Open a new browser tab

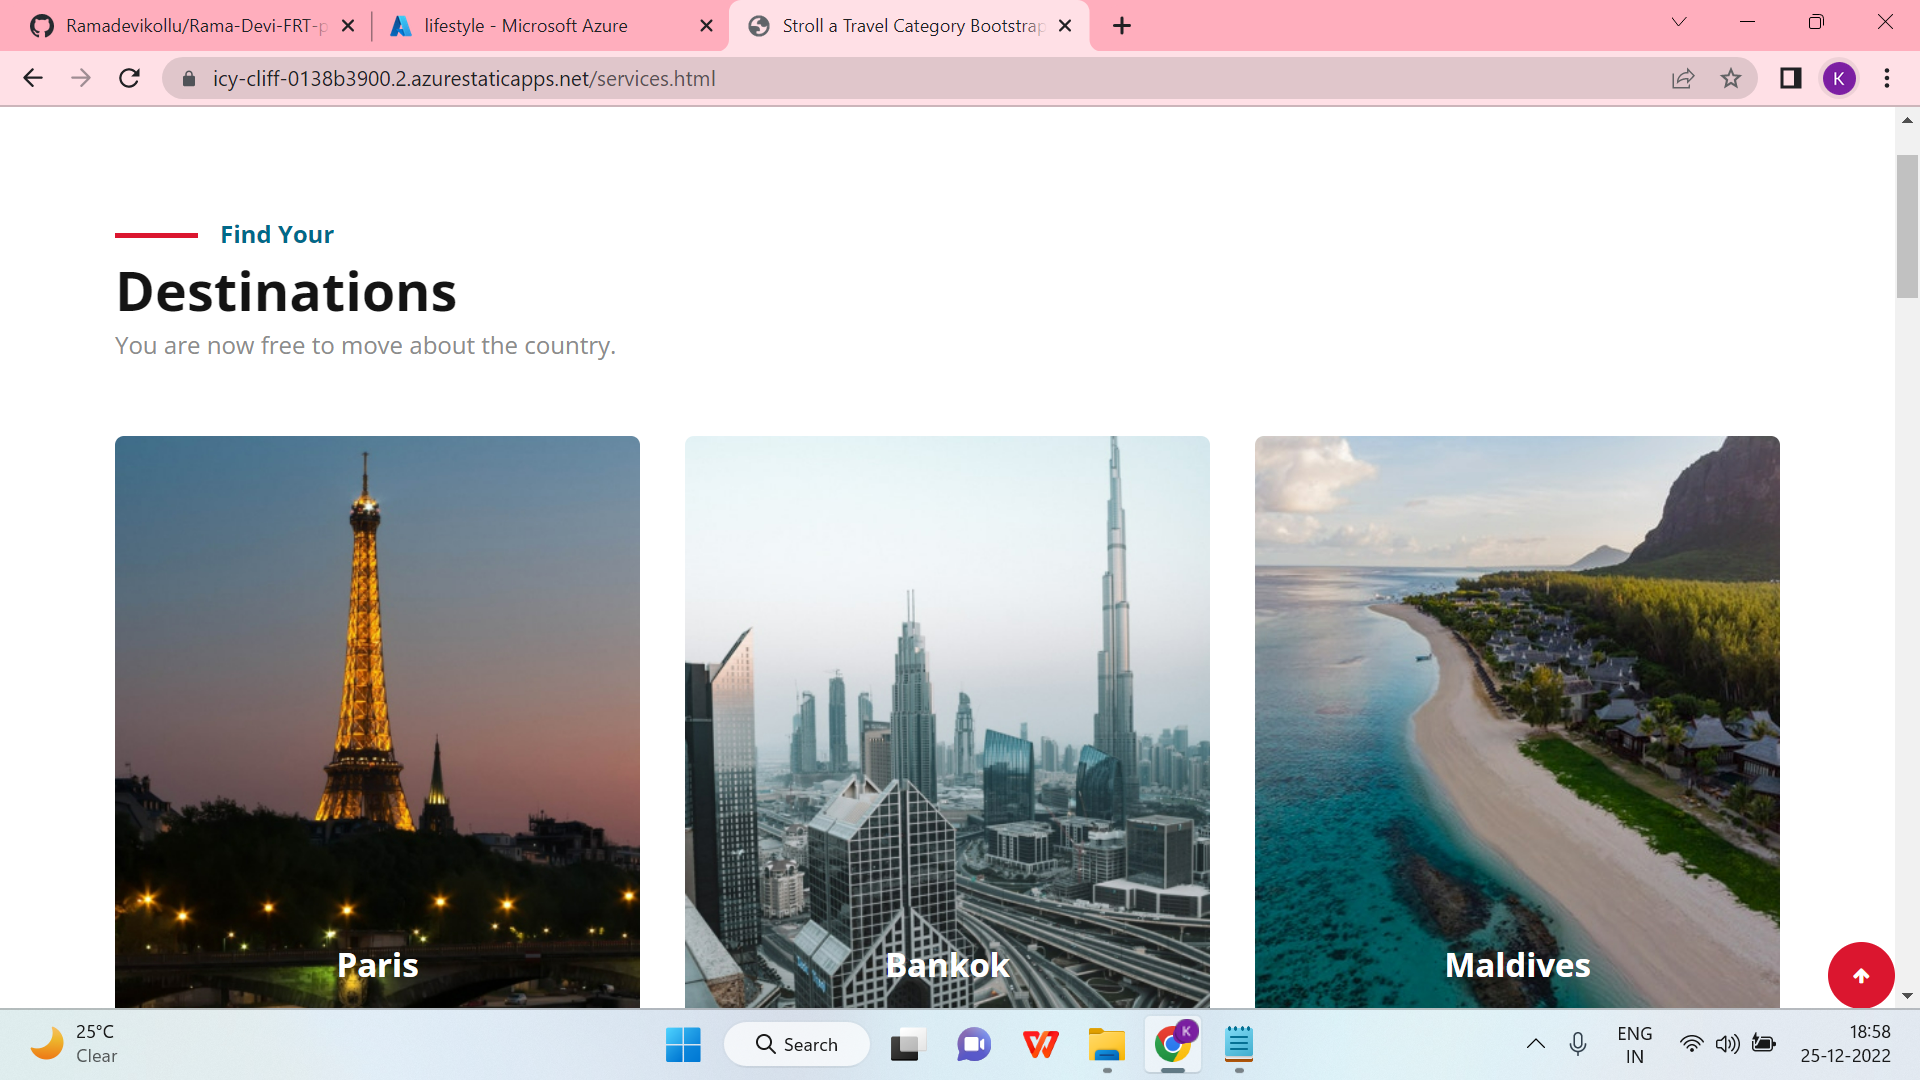click(1122, 26)
